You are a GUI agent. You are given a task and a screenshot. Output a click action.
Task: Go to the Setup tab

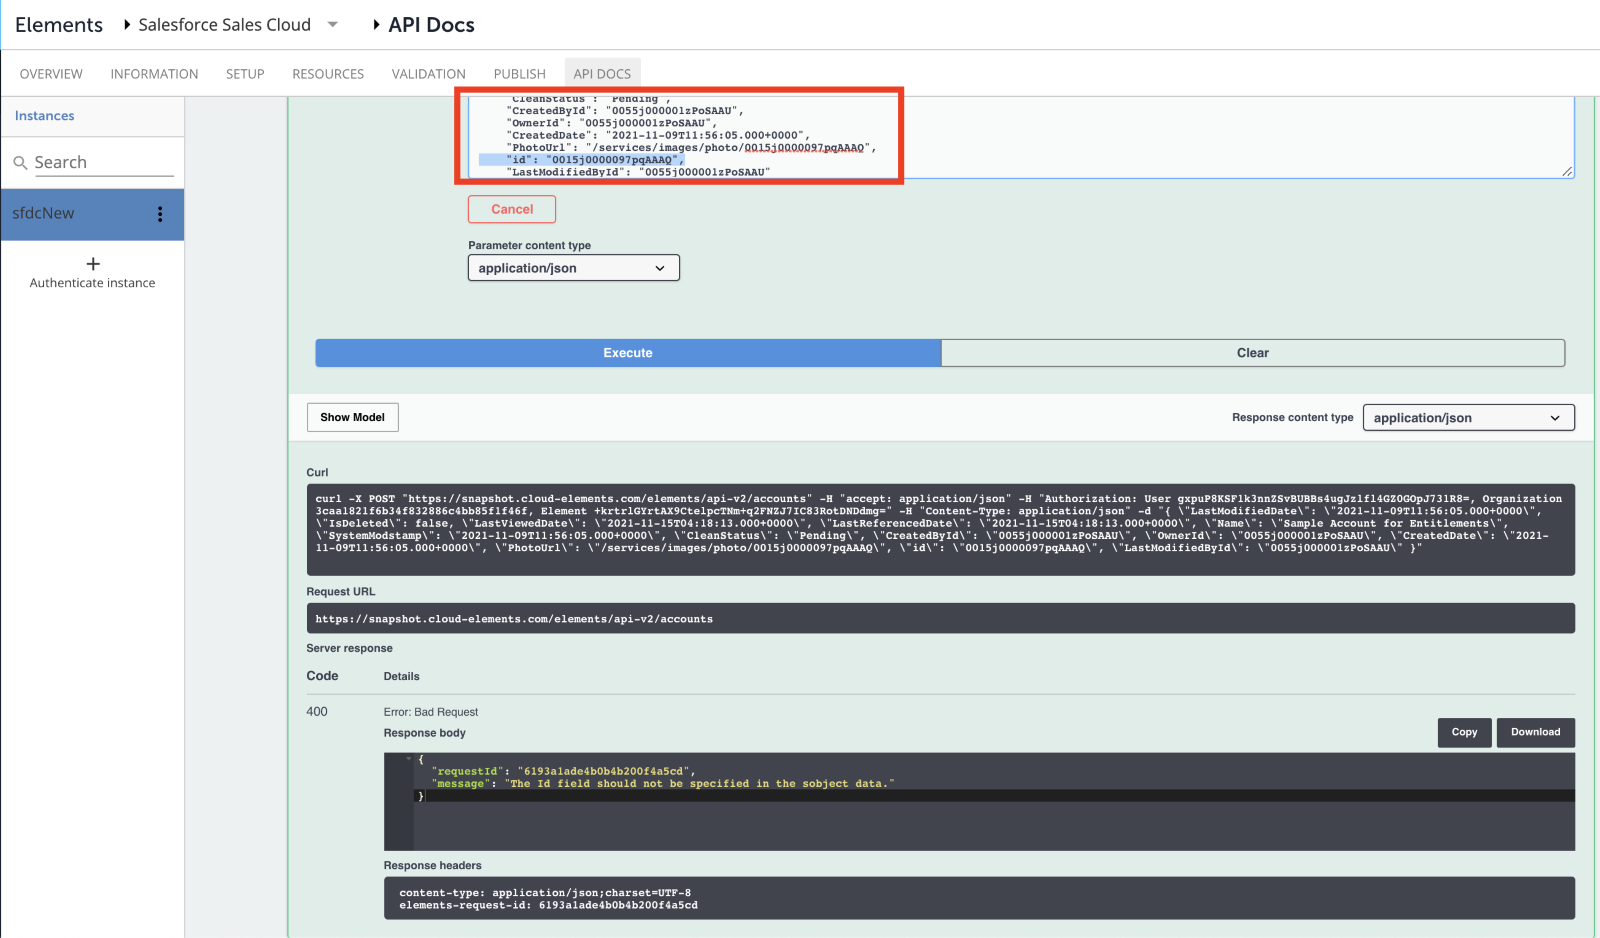coord(245,74)
